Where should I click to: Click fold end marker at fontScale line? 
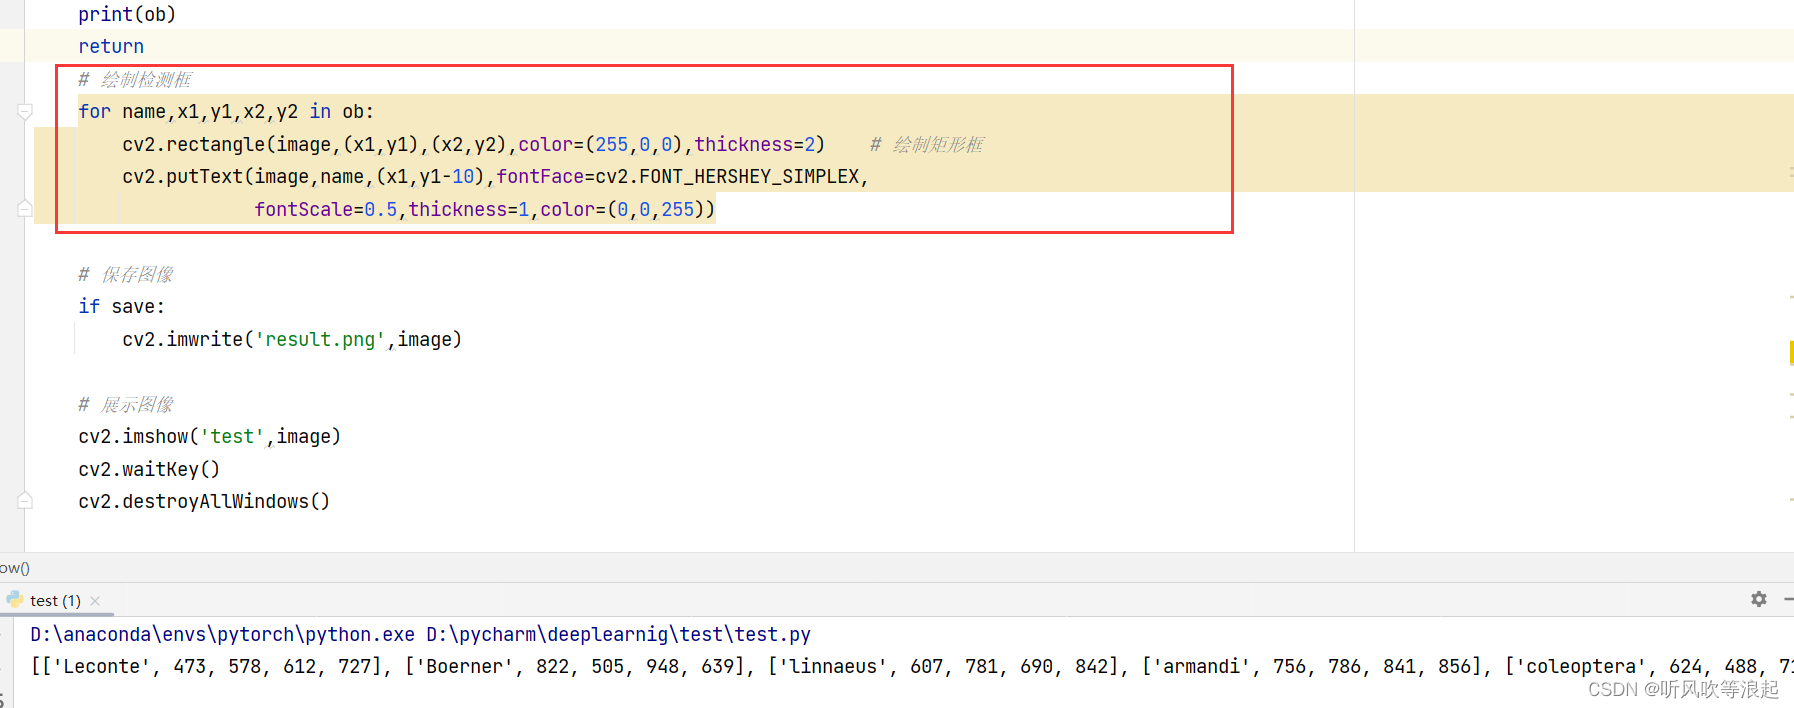pyautogui.click(x=25, y=209)
